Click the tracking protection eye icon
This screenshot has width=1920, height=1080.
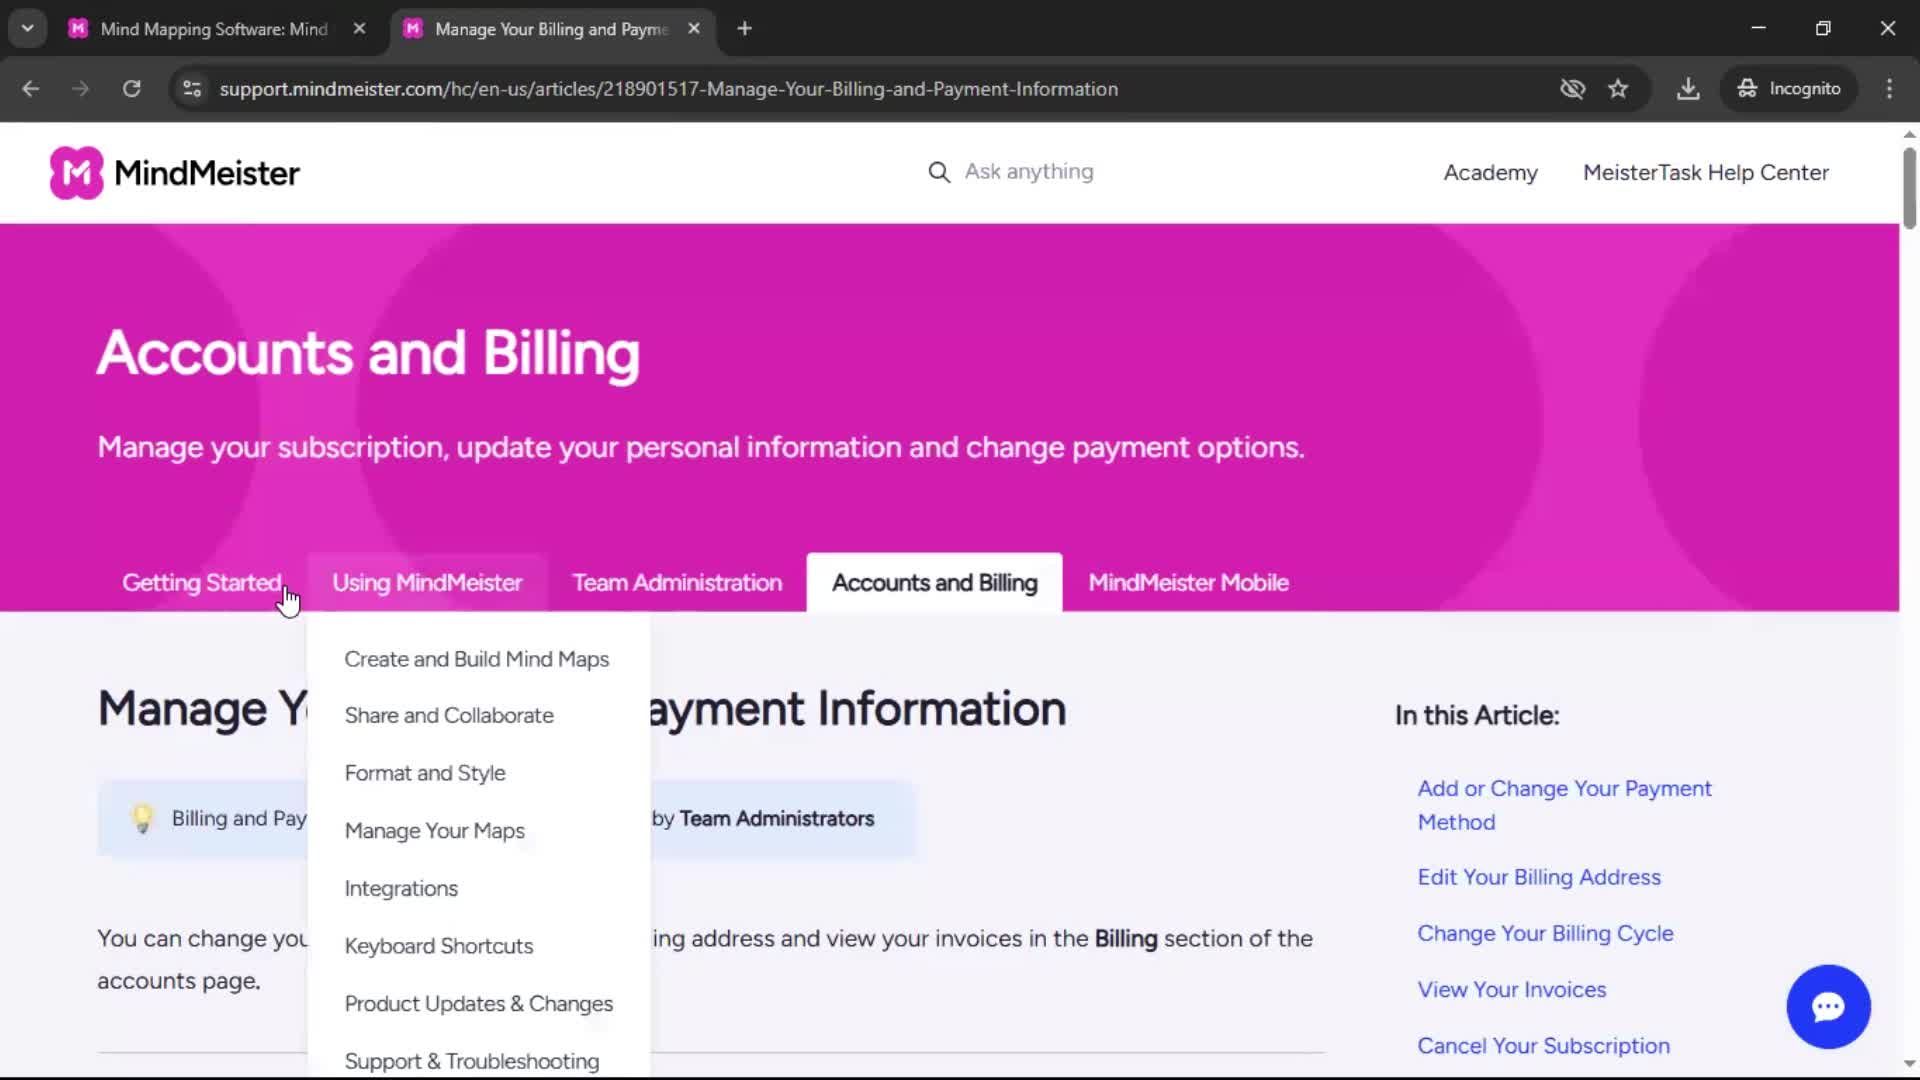[x=1572, y=89]
